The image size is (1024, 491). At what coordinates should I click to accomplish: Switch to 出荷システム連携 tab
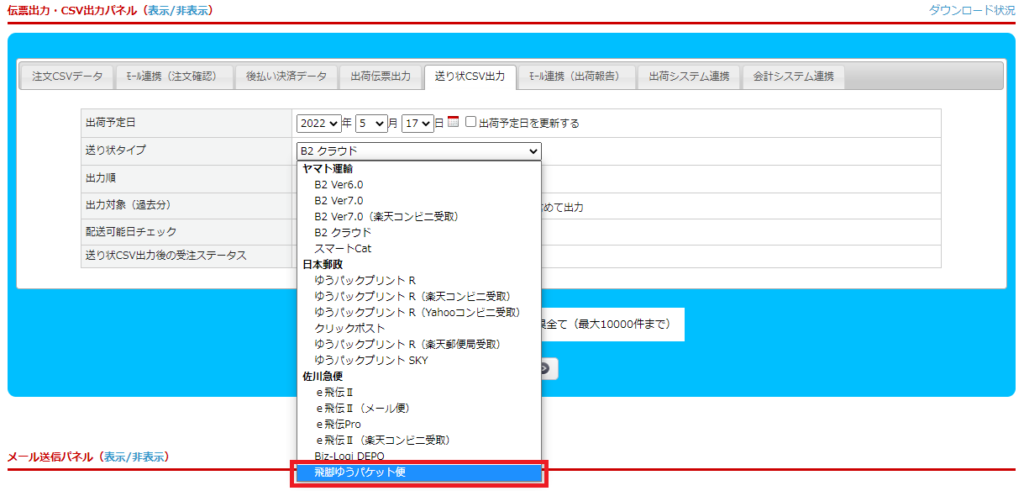689,76
